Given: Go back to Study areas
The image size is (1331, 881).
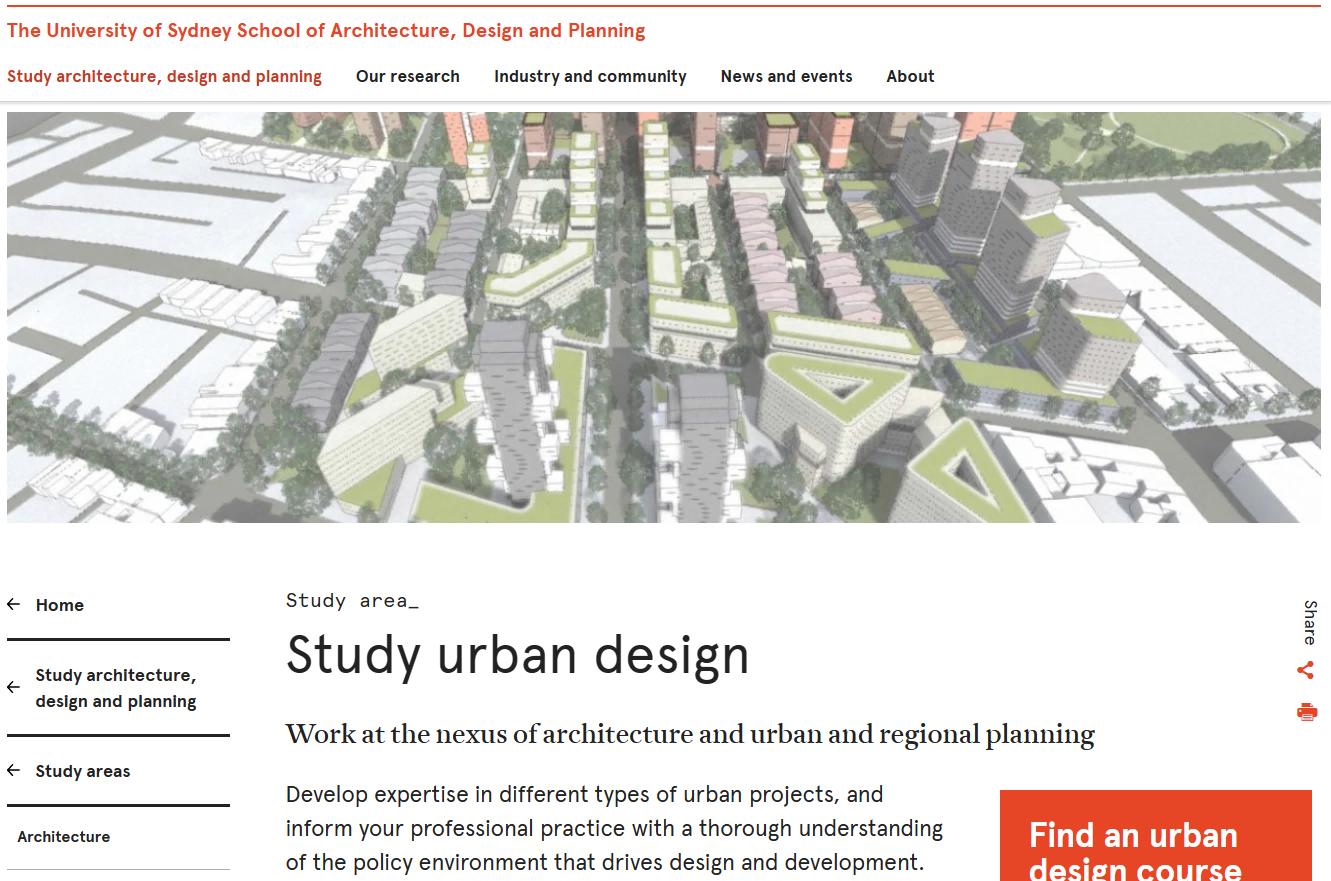Looking at the screenshot, I should click(83, 771).
